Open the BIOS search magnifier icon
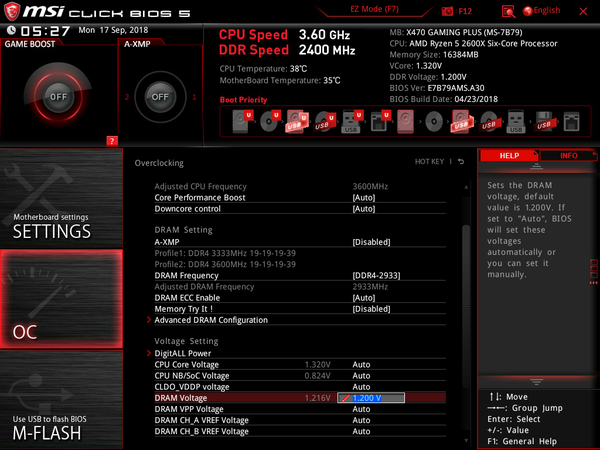This screenshot has width=600, height=450. pos(508,11)
